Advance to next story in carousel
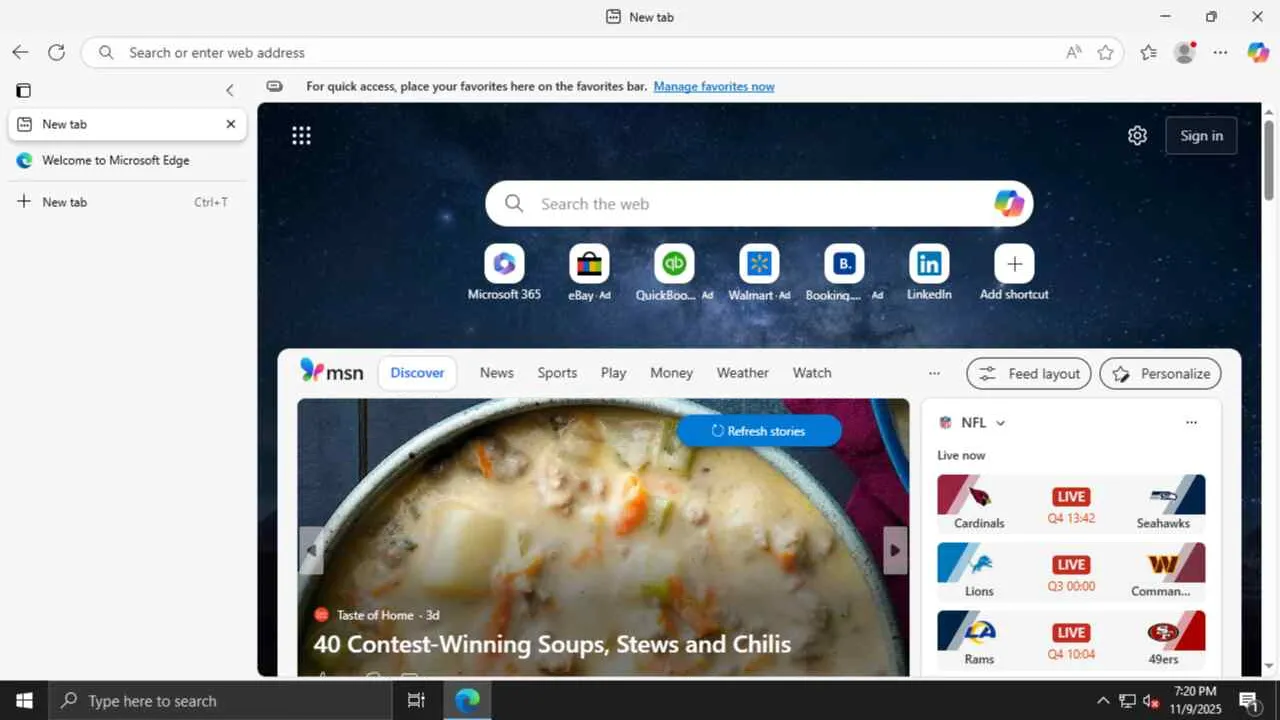 tap(895, 550)
